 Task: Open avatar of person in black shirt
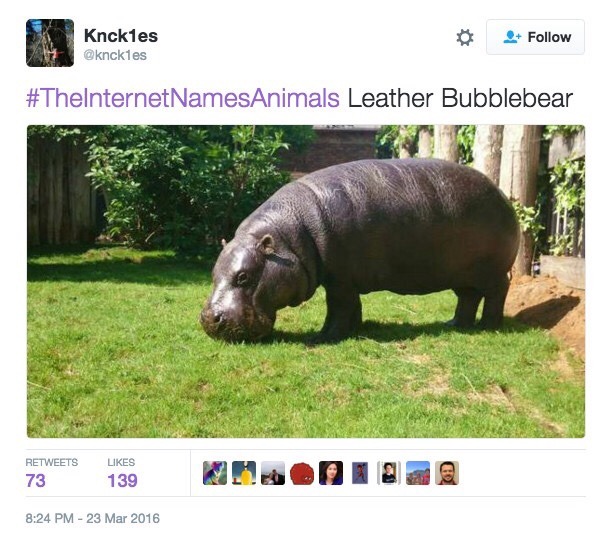389,473
